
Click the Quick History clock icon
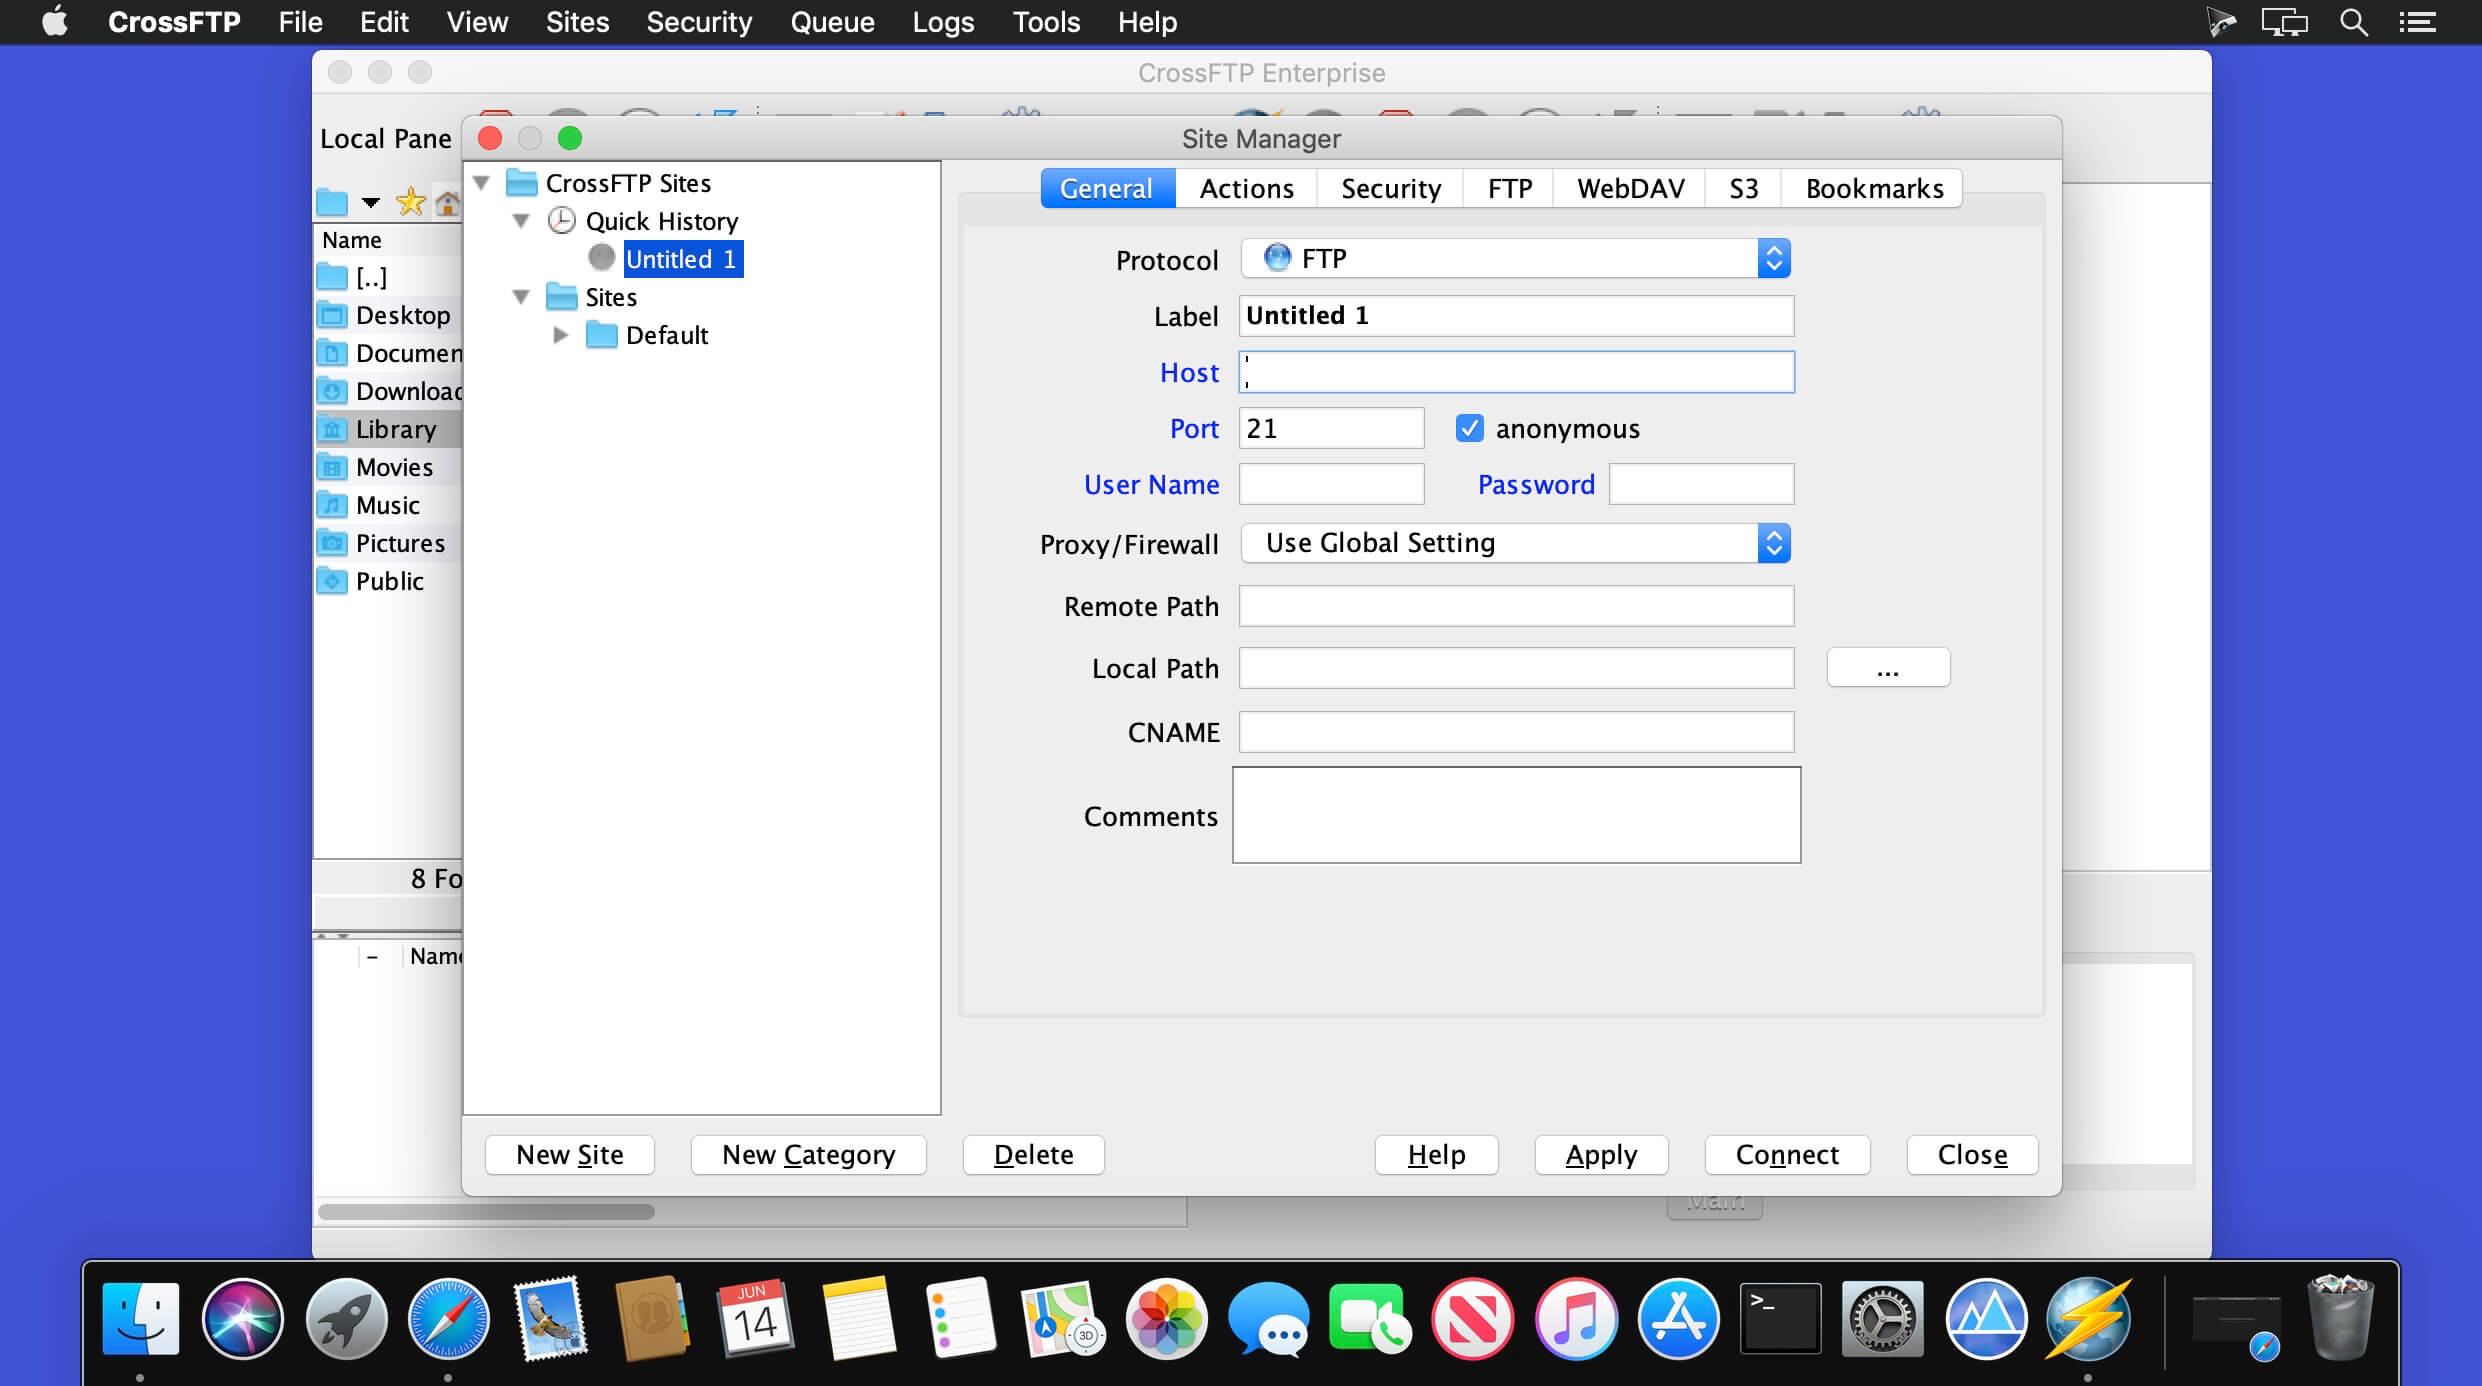click(x=562, y=221)
